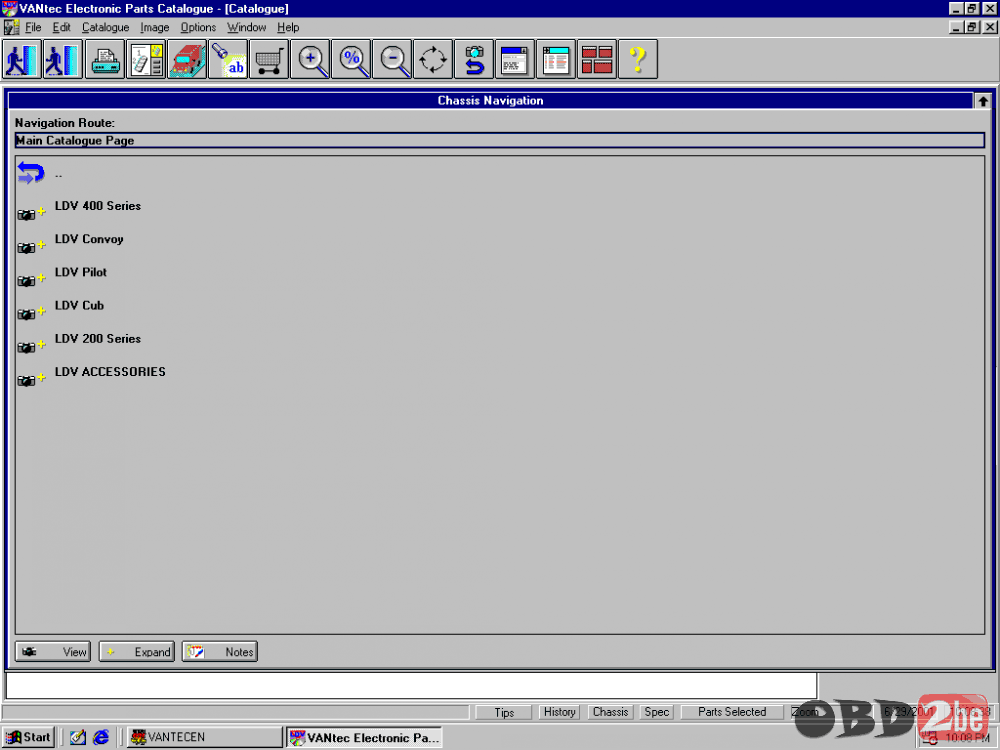
Task: Open the Edit menu
Action: [61, 27]
